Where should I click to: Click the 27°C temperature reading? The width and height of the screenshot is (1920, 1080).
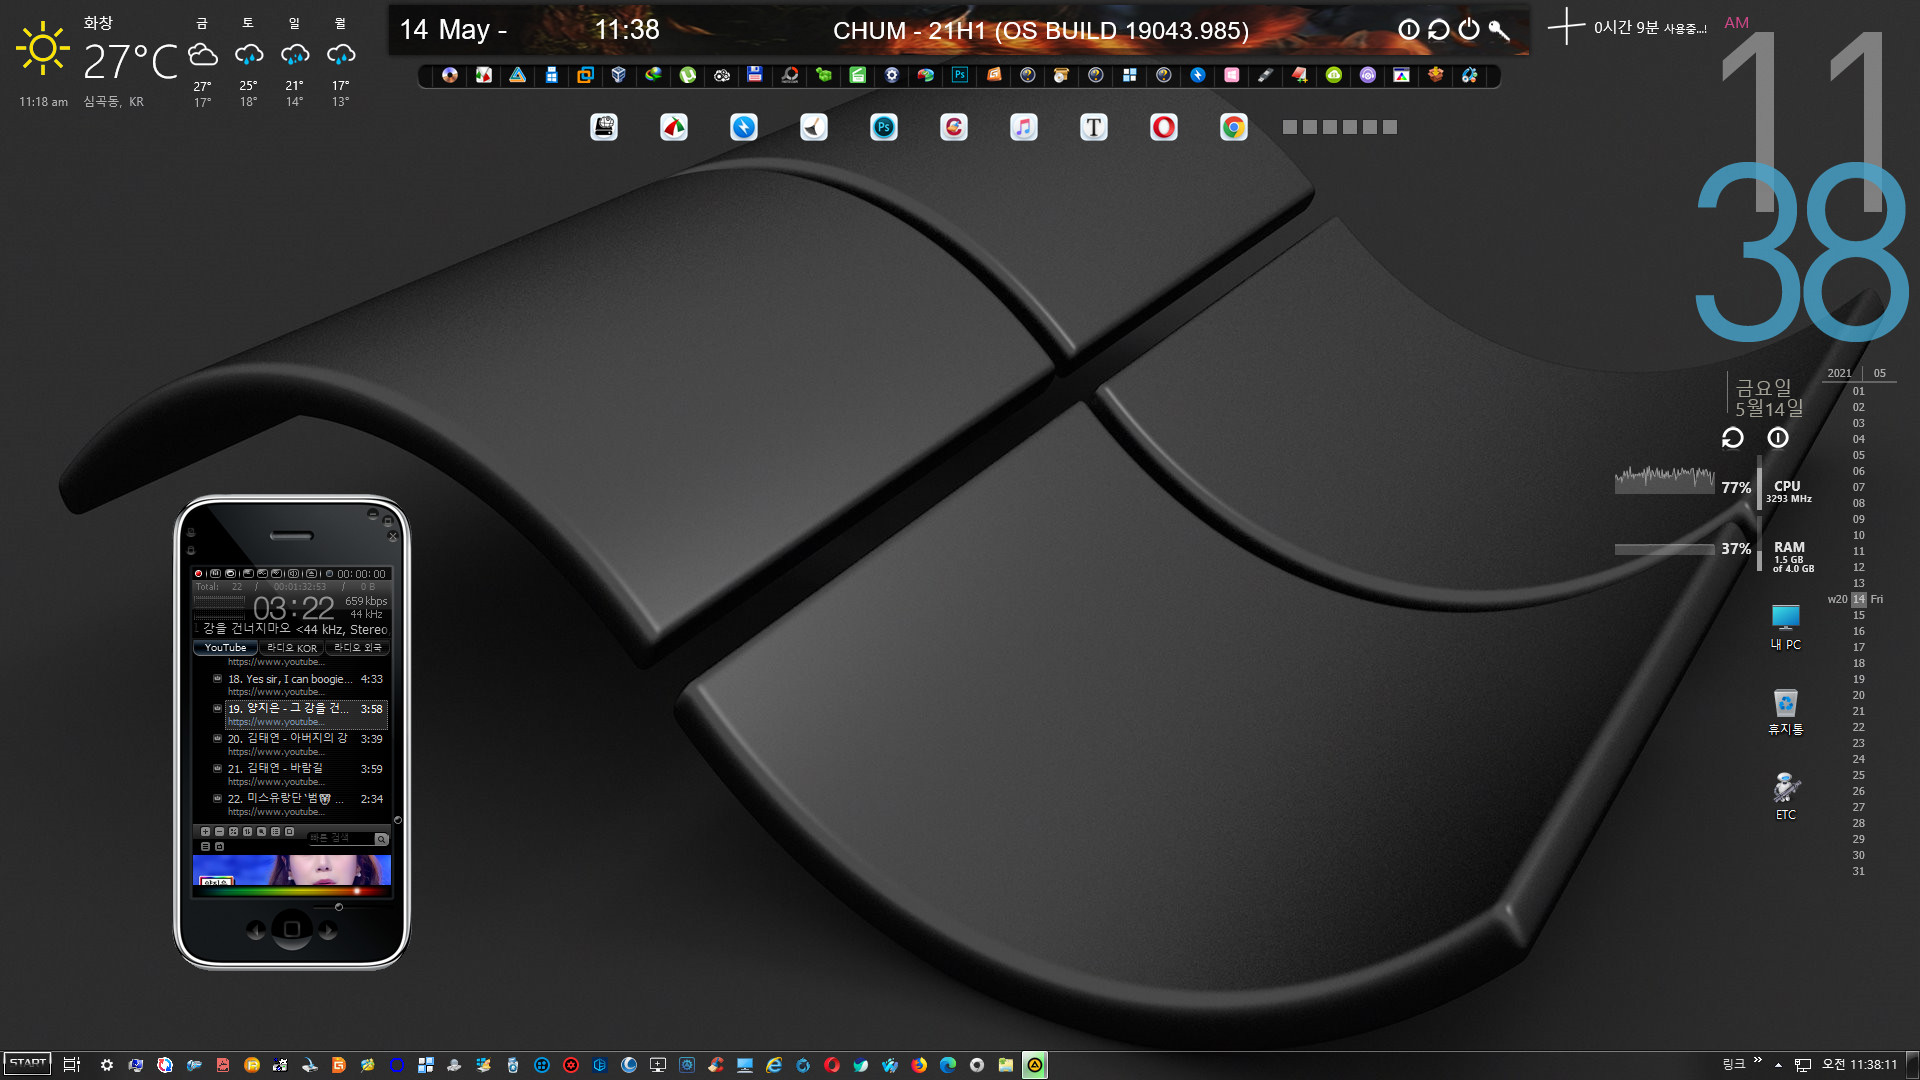(130, 62)
